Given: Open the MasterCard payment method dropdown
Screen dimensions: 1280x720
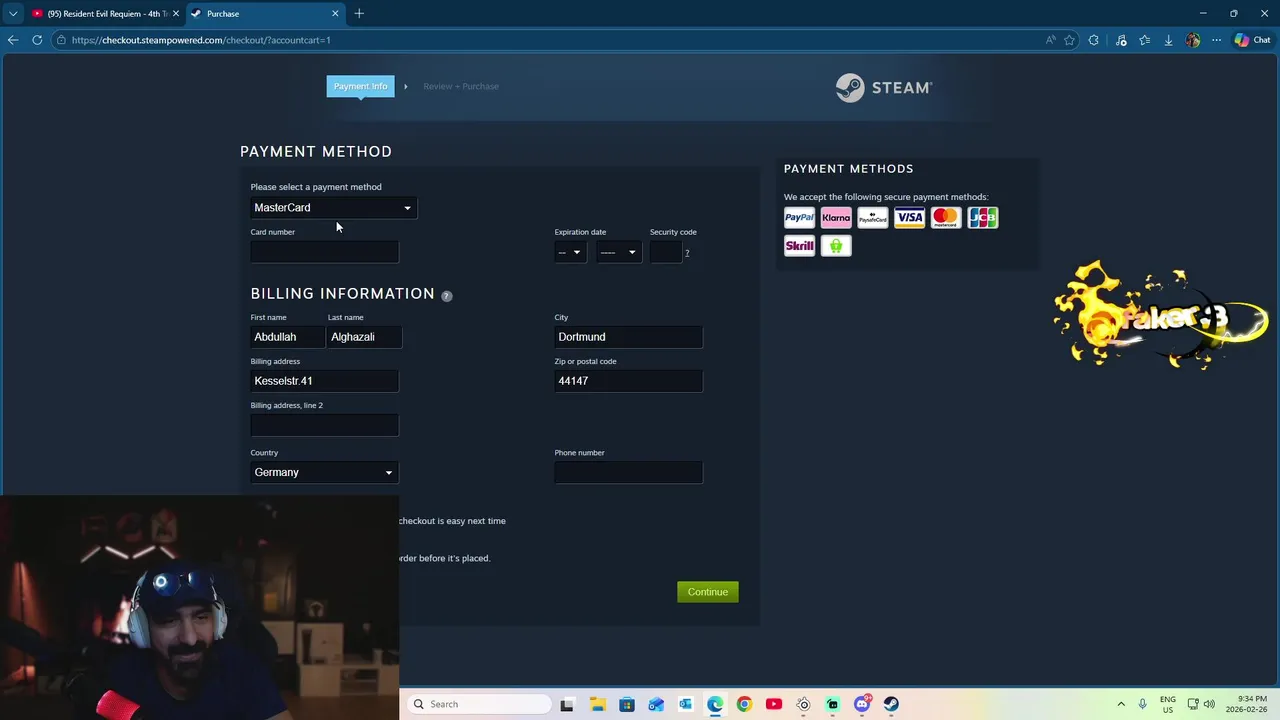Looking at the screenshot, I should pyautogui.click(x=333, y=208).
